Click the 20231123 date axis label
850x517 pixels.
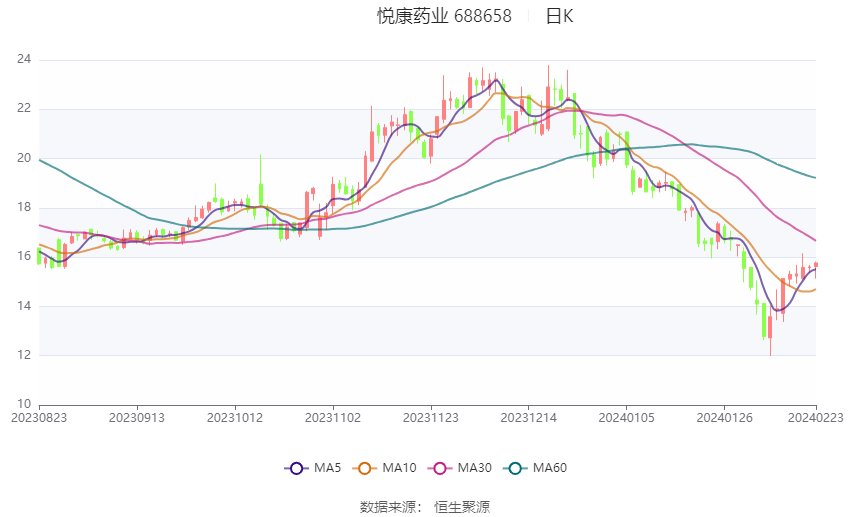coord(430,418)
